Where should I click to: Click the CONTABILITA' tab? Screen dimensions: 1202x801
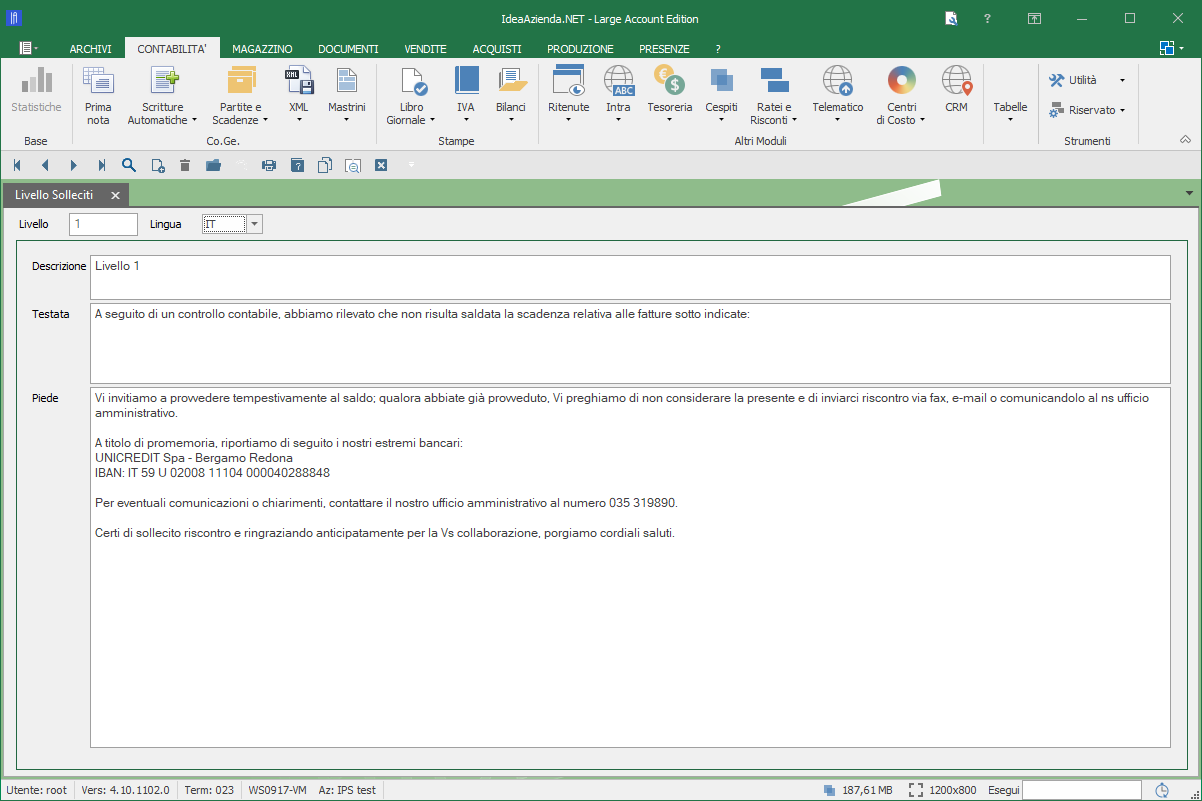172,48
